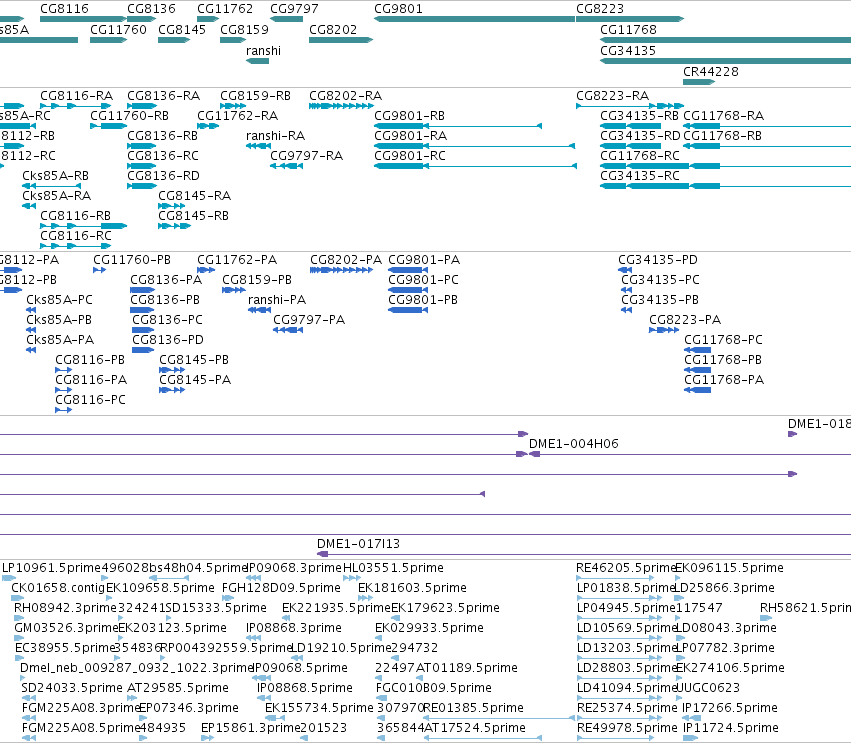851x743 pixels.
Task: Click the LD25866.3prime EST label
Action: point(724,588)
